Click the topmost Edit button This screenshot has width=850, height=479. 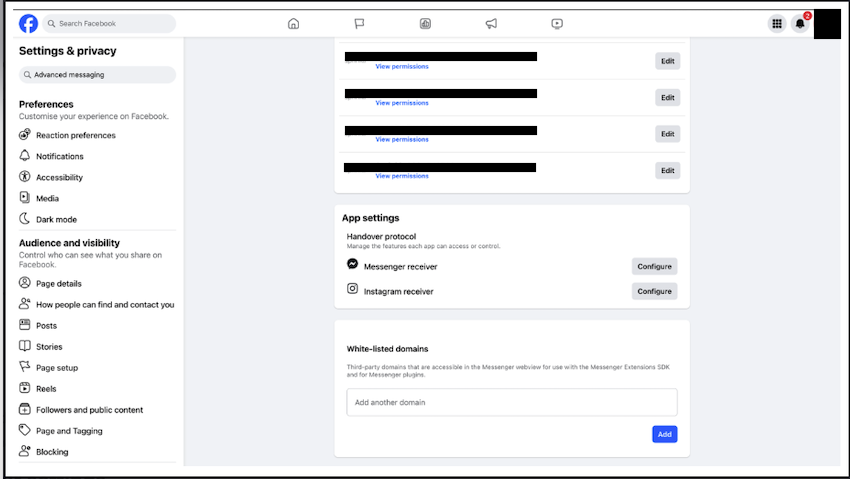pos(667,61)
